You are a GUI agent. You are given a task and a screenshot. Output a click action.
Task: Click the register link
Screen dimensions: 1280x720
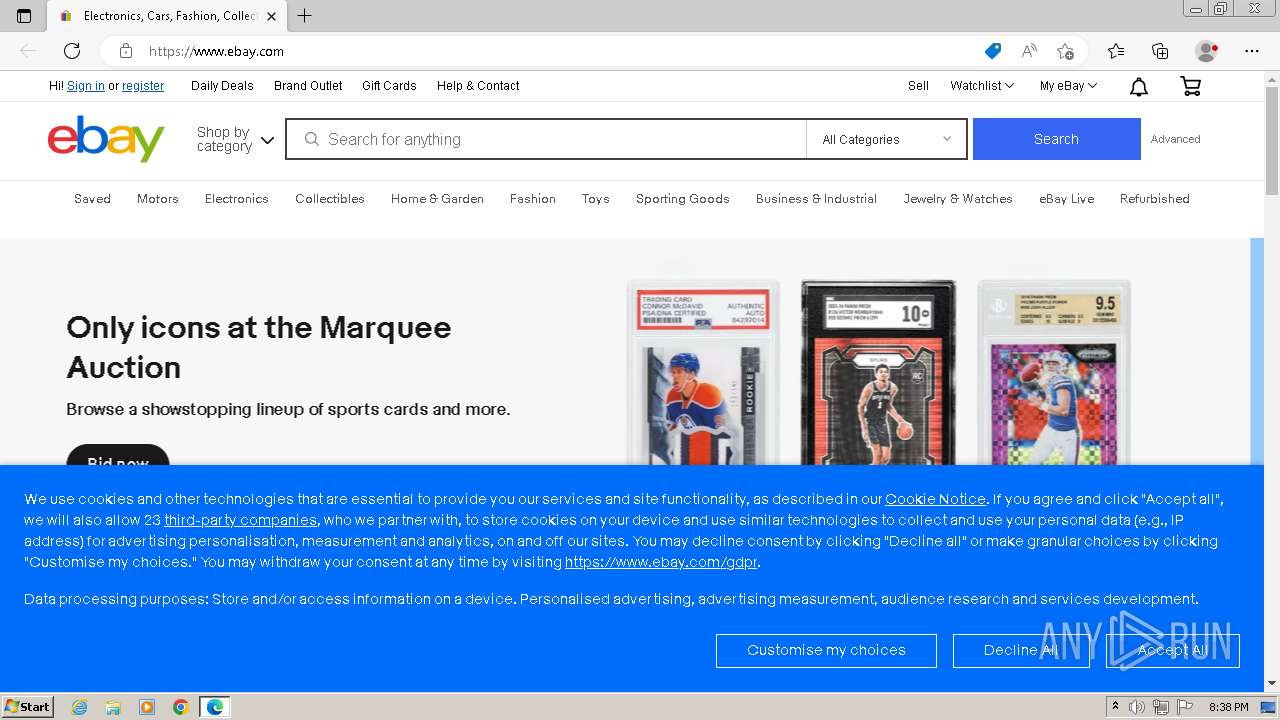pos(143,86)
